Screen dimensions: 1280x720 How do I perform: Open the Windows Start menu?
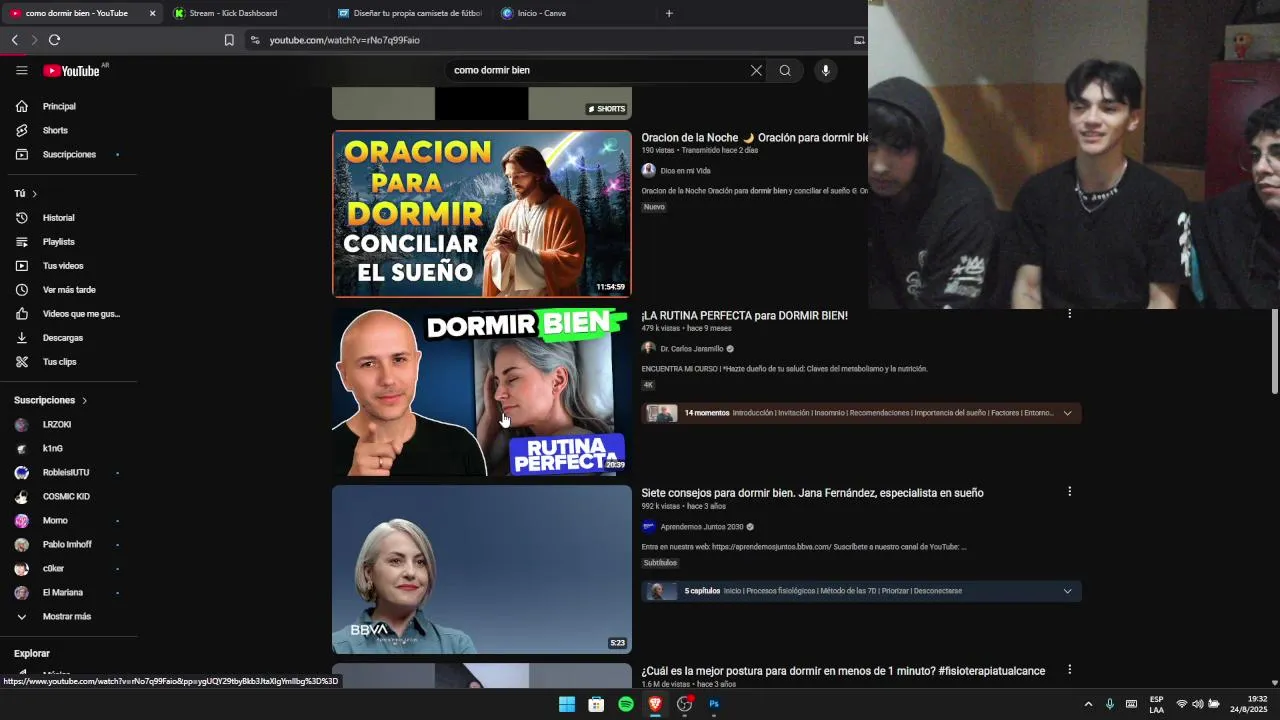click(x=567, y=704)
